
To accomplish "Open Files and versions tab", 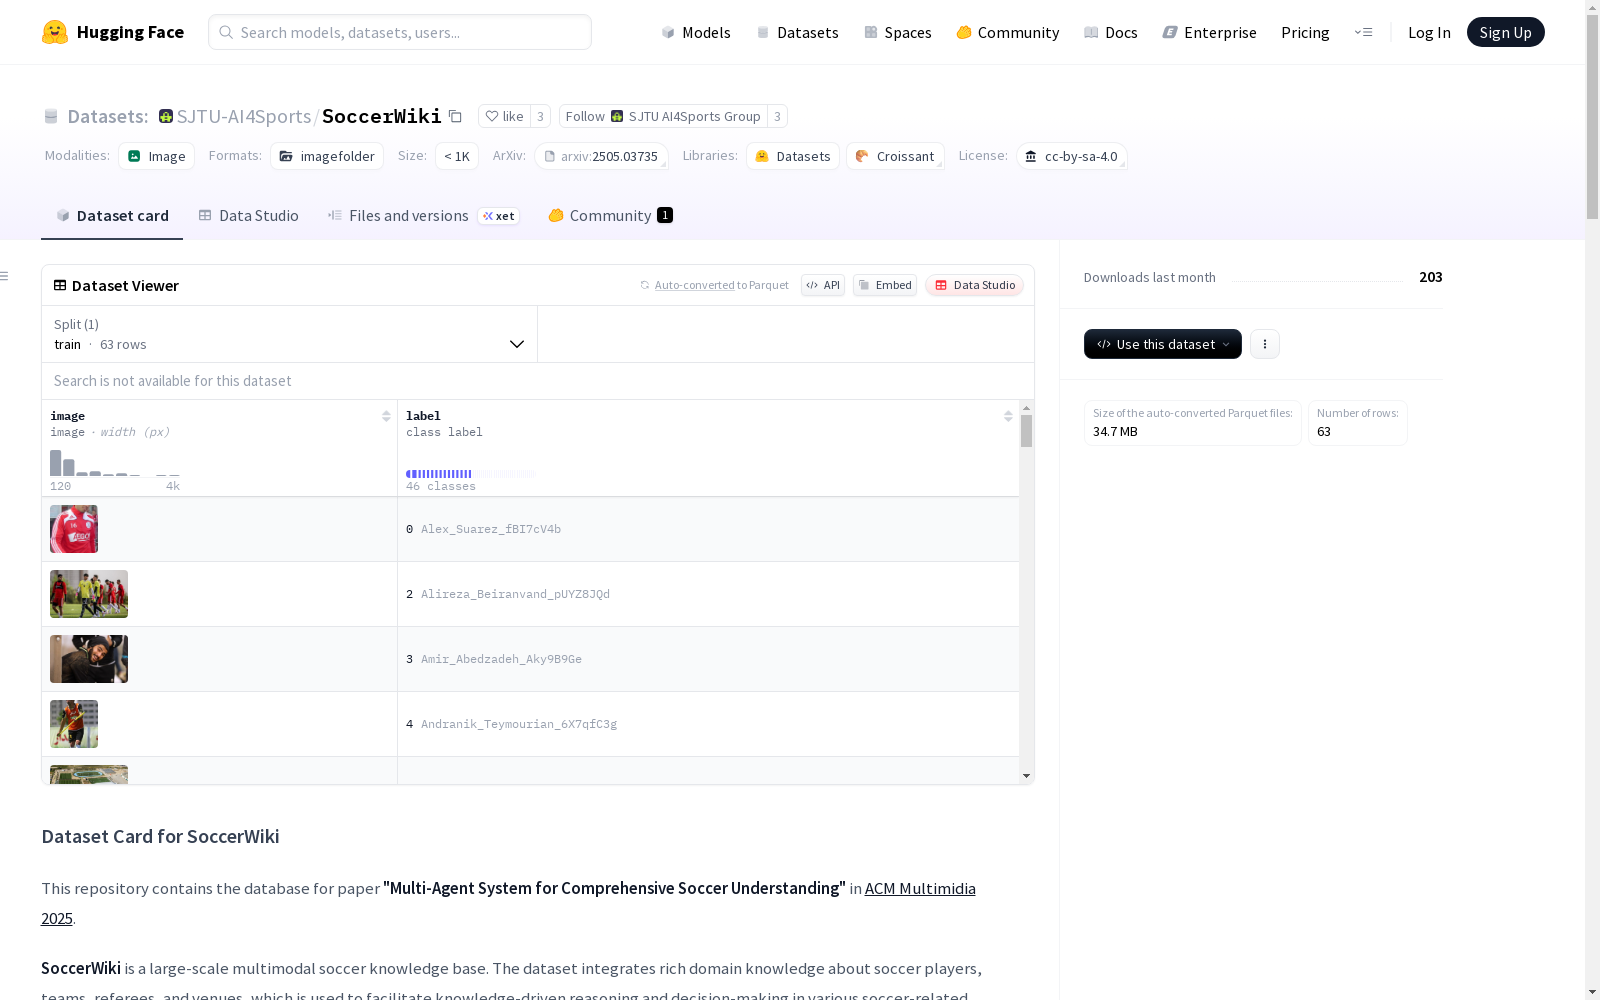I will point(424,216).
